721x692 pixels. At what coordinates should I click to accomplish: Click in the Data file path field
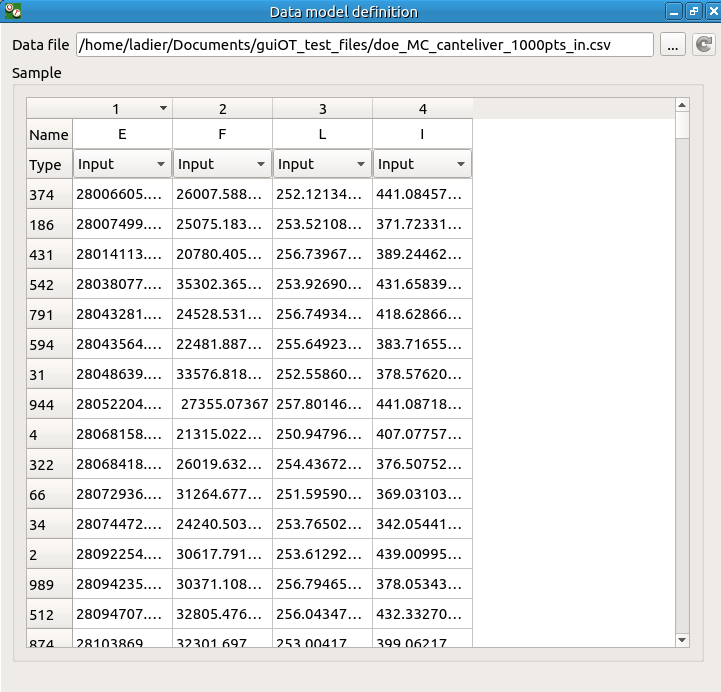(364, 45)
